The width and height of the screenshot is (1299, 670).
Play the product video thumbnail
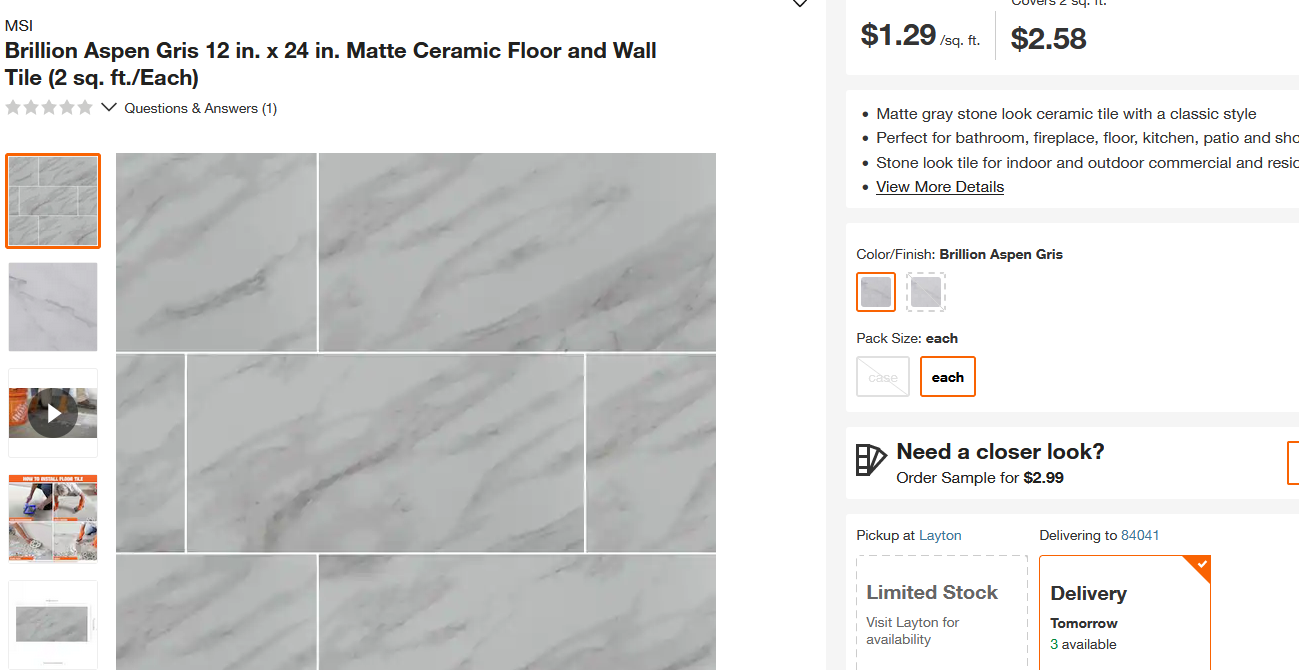point(52,411)
